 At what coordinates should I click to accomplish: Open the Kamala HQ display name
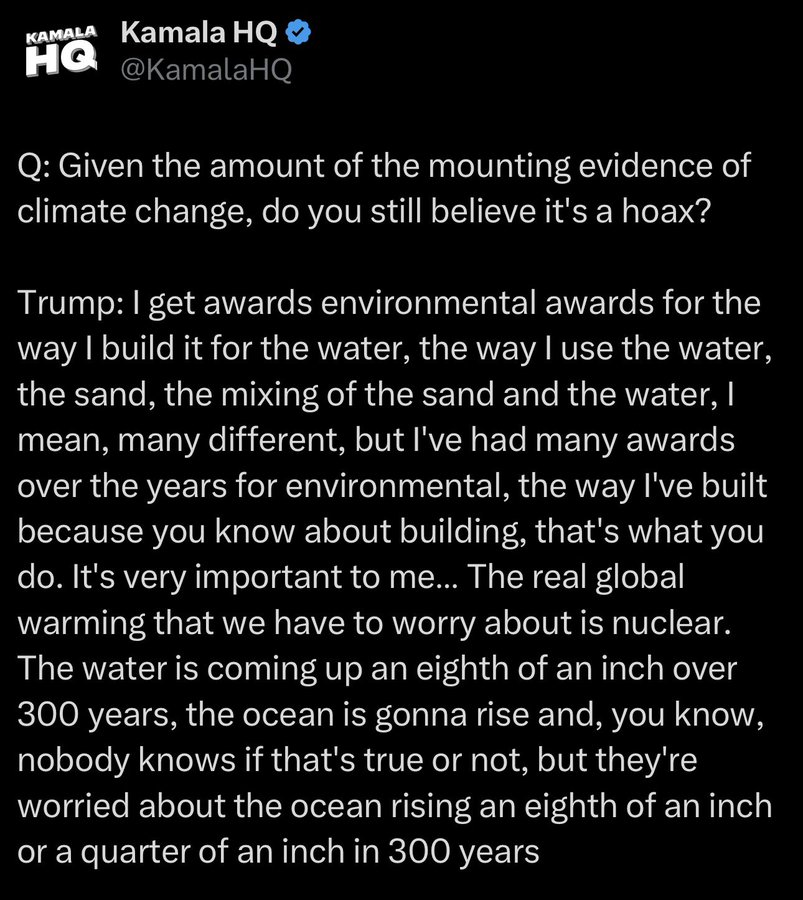[200, 33]
